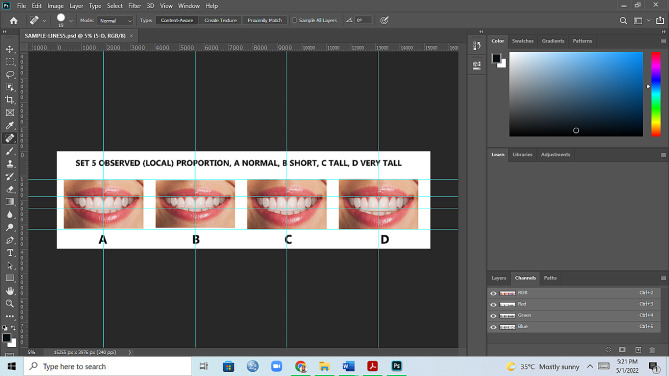The image size is (669, 376).
Task: Choose the Create Texture type button
Action: [221, 20]
